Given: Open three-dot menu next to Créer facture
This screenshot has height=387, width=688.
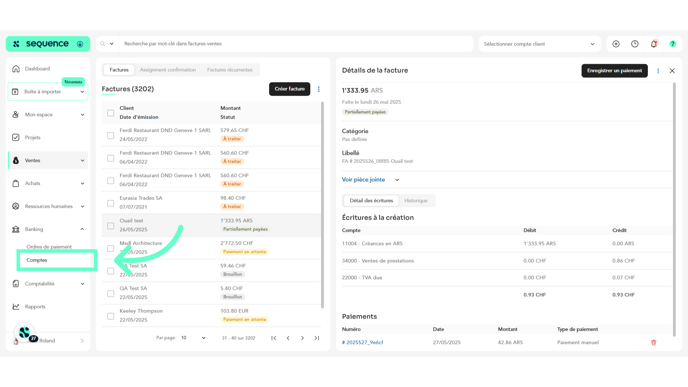Looking at the screenshot, I should click(x=319, y=89).
